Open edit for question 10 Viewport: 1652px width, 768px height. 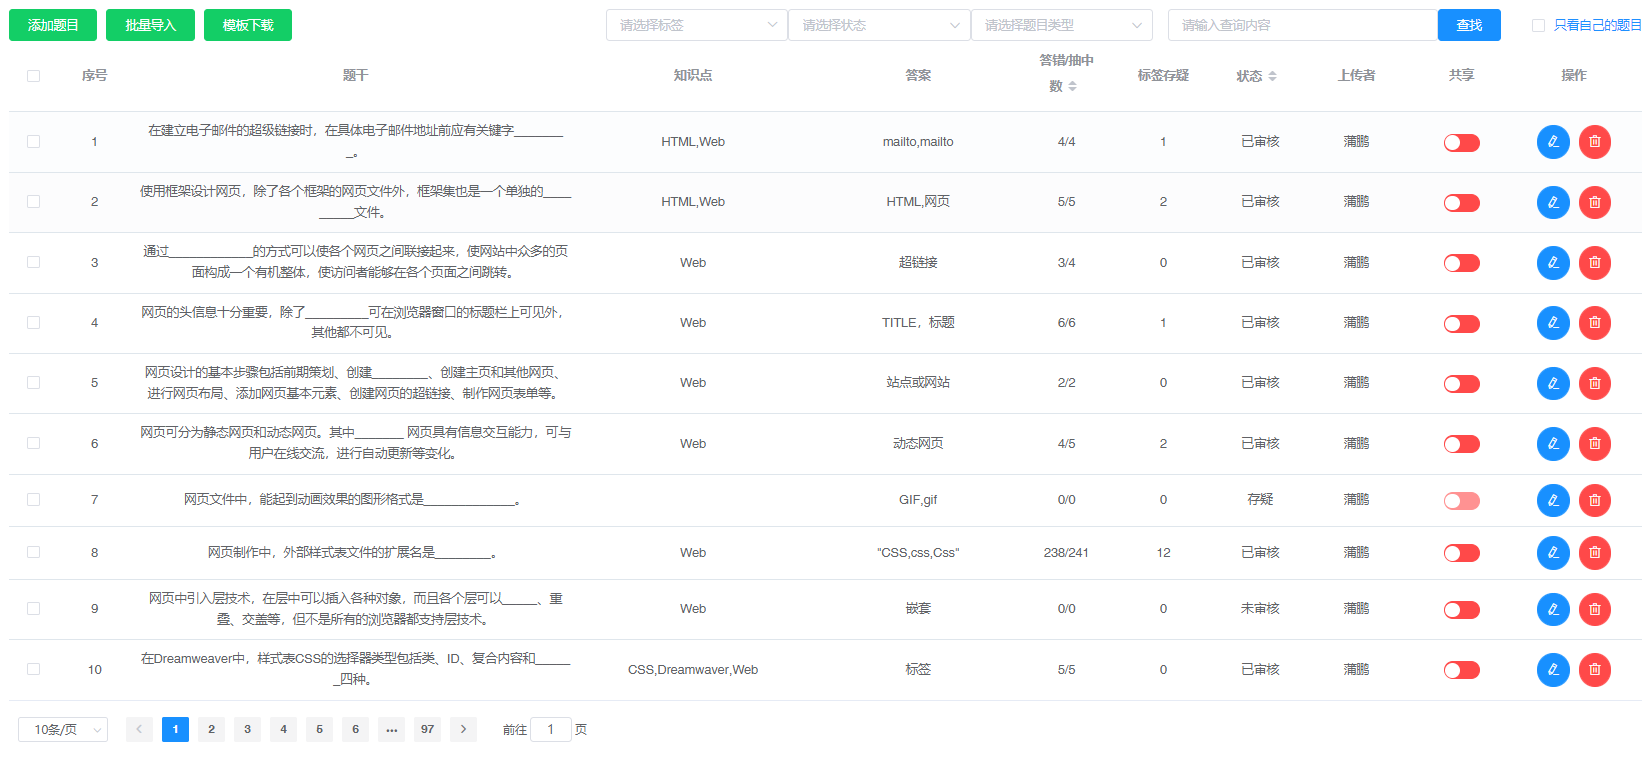click(1553, 670)
